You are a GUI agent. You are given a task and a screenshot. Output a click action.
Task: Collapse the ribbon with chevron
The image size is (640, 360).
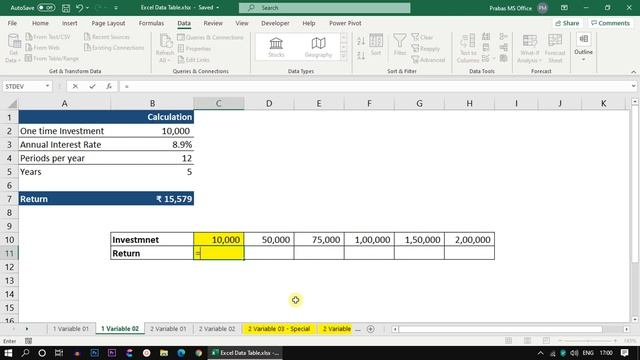pyautogui.click(x=633, y=72)
